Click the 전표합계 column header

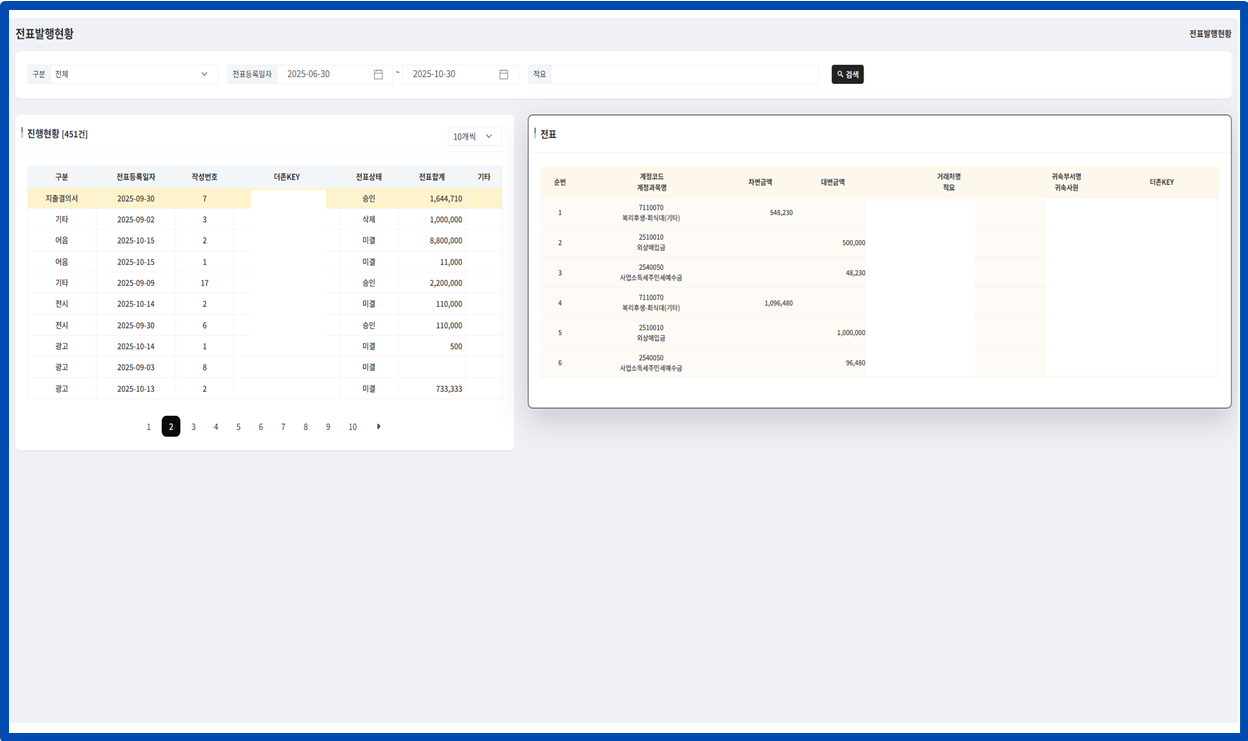click(431, 177)
